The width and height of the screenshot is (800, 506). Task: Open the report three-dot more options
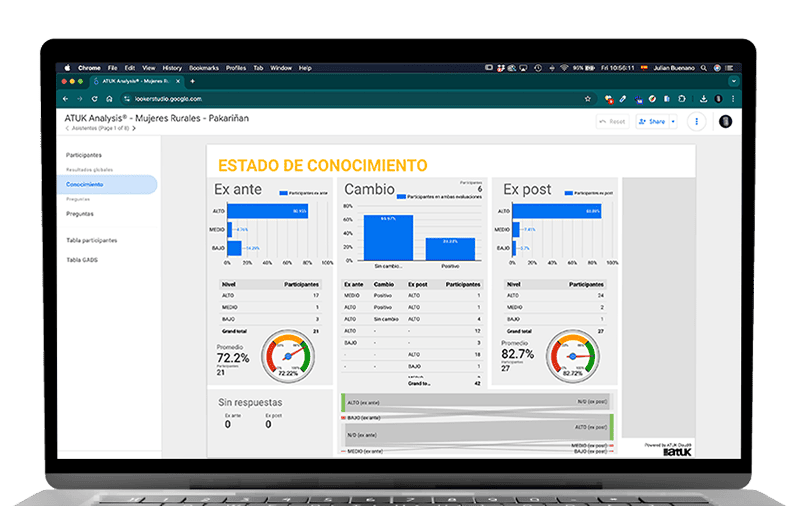click(697, 121)
